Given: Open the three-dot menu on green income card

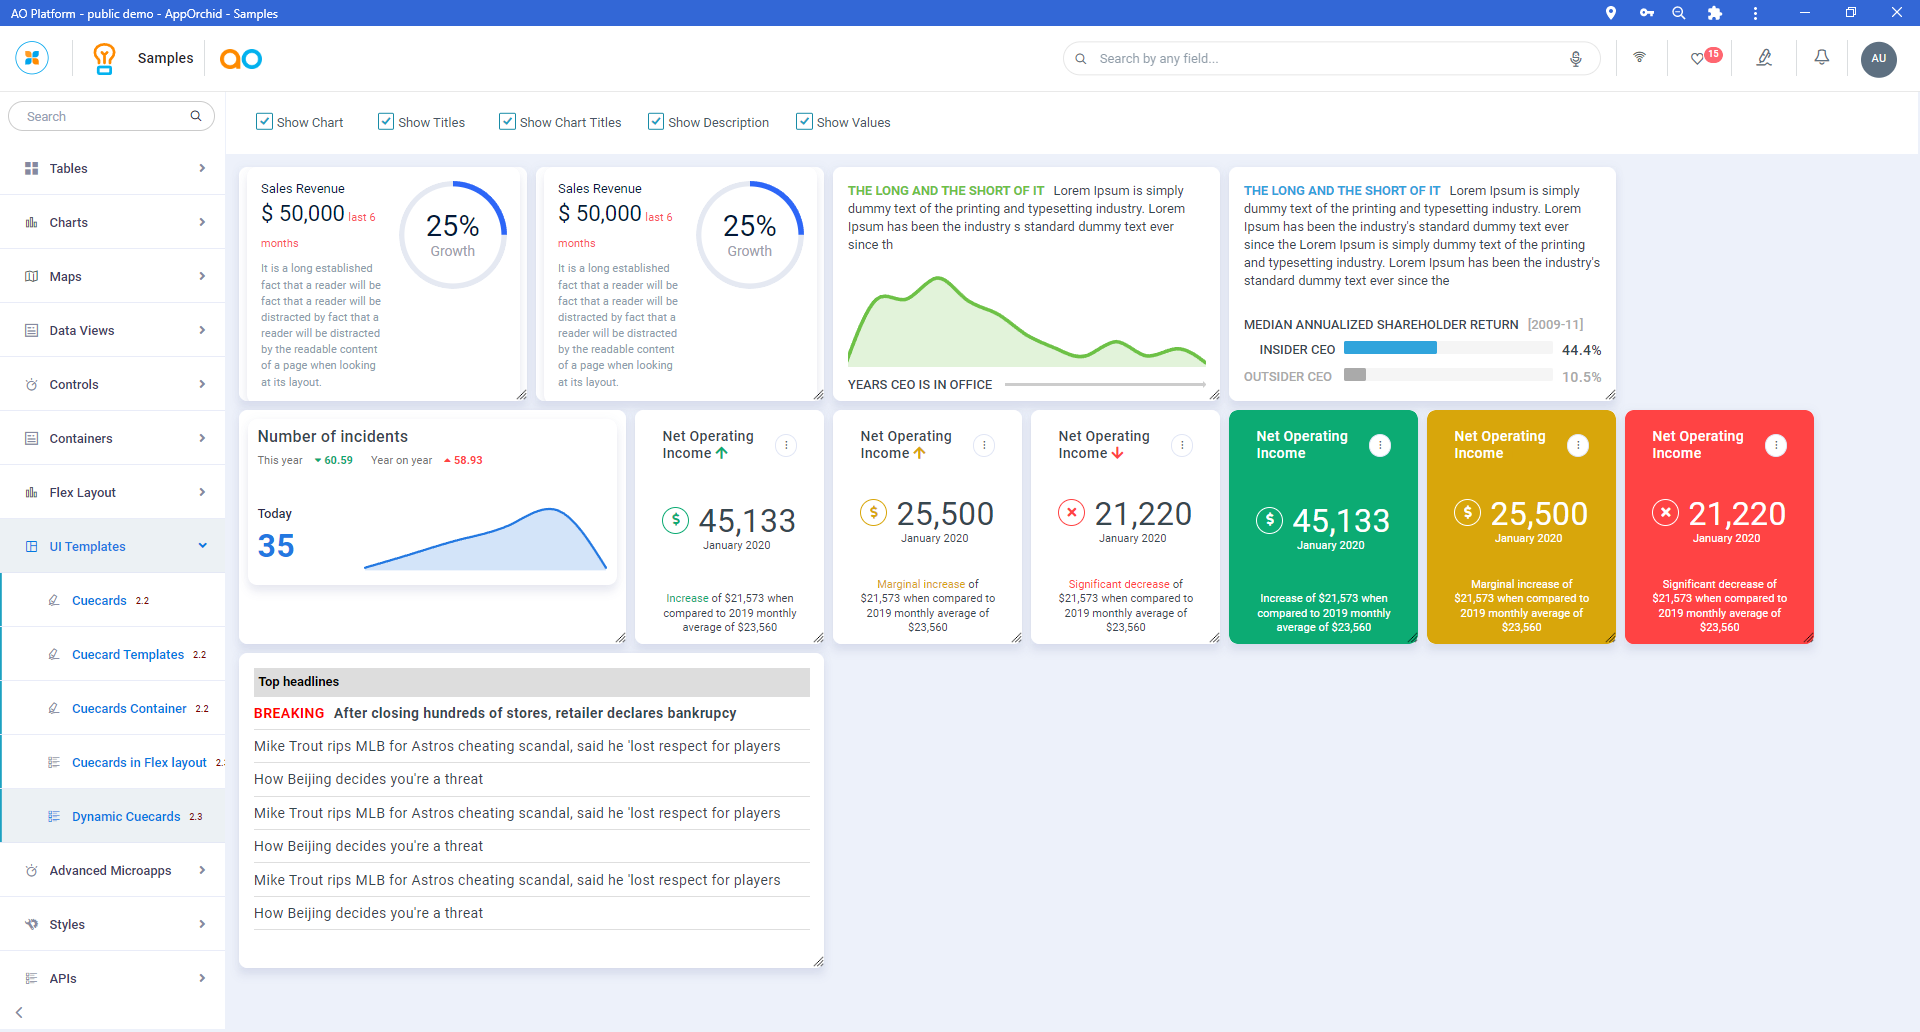Looking at the screenshot, I should tap(1379, 445).
